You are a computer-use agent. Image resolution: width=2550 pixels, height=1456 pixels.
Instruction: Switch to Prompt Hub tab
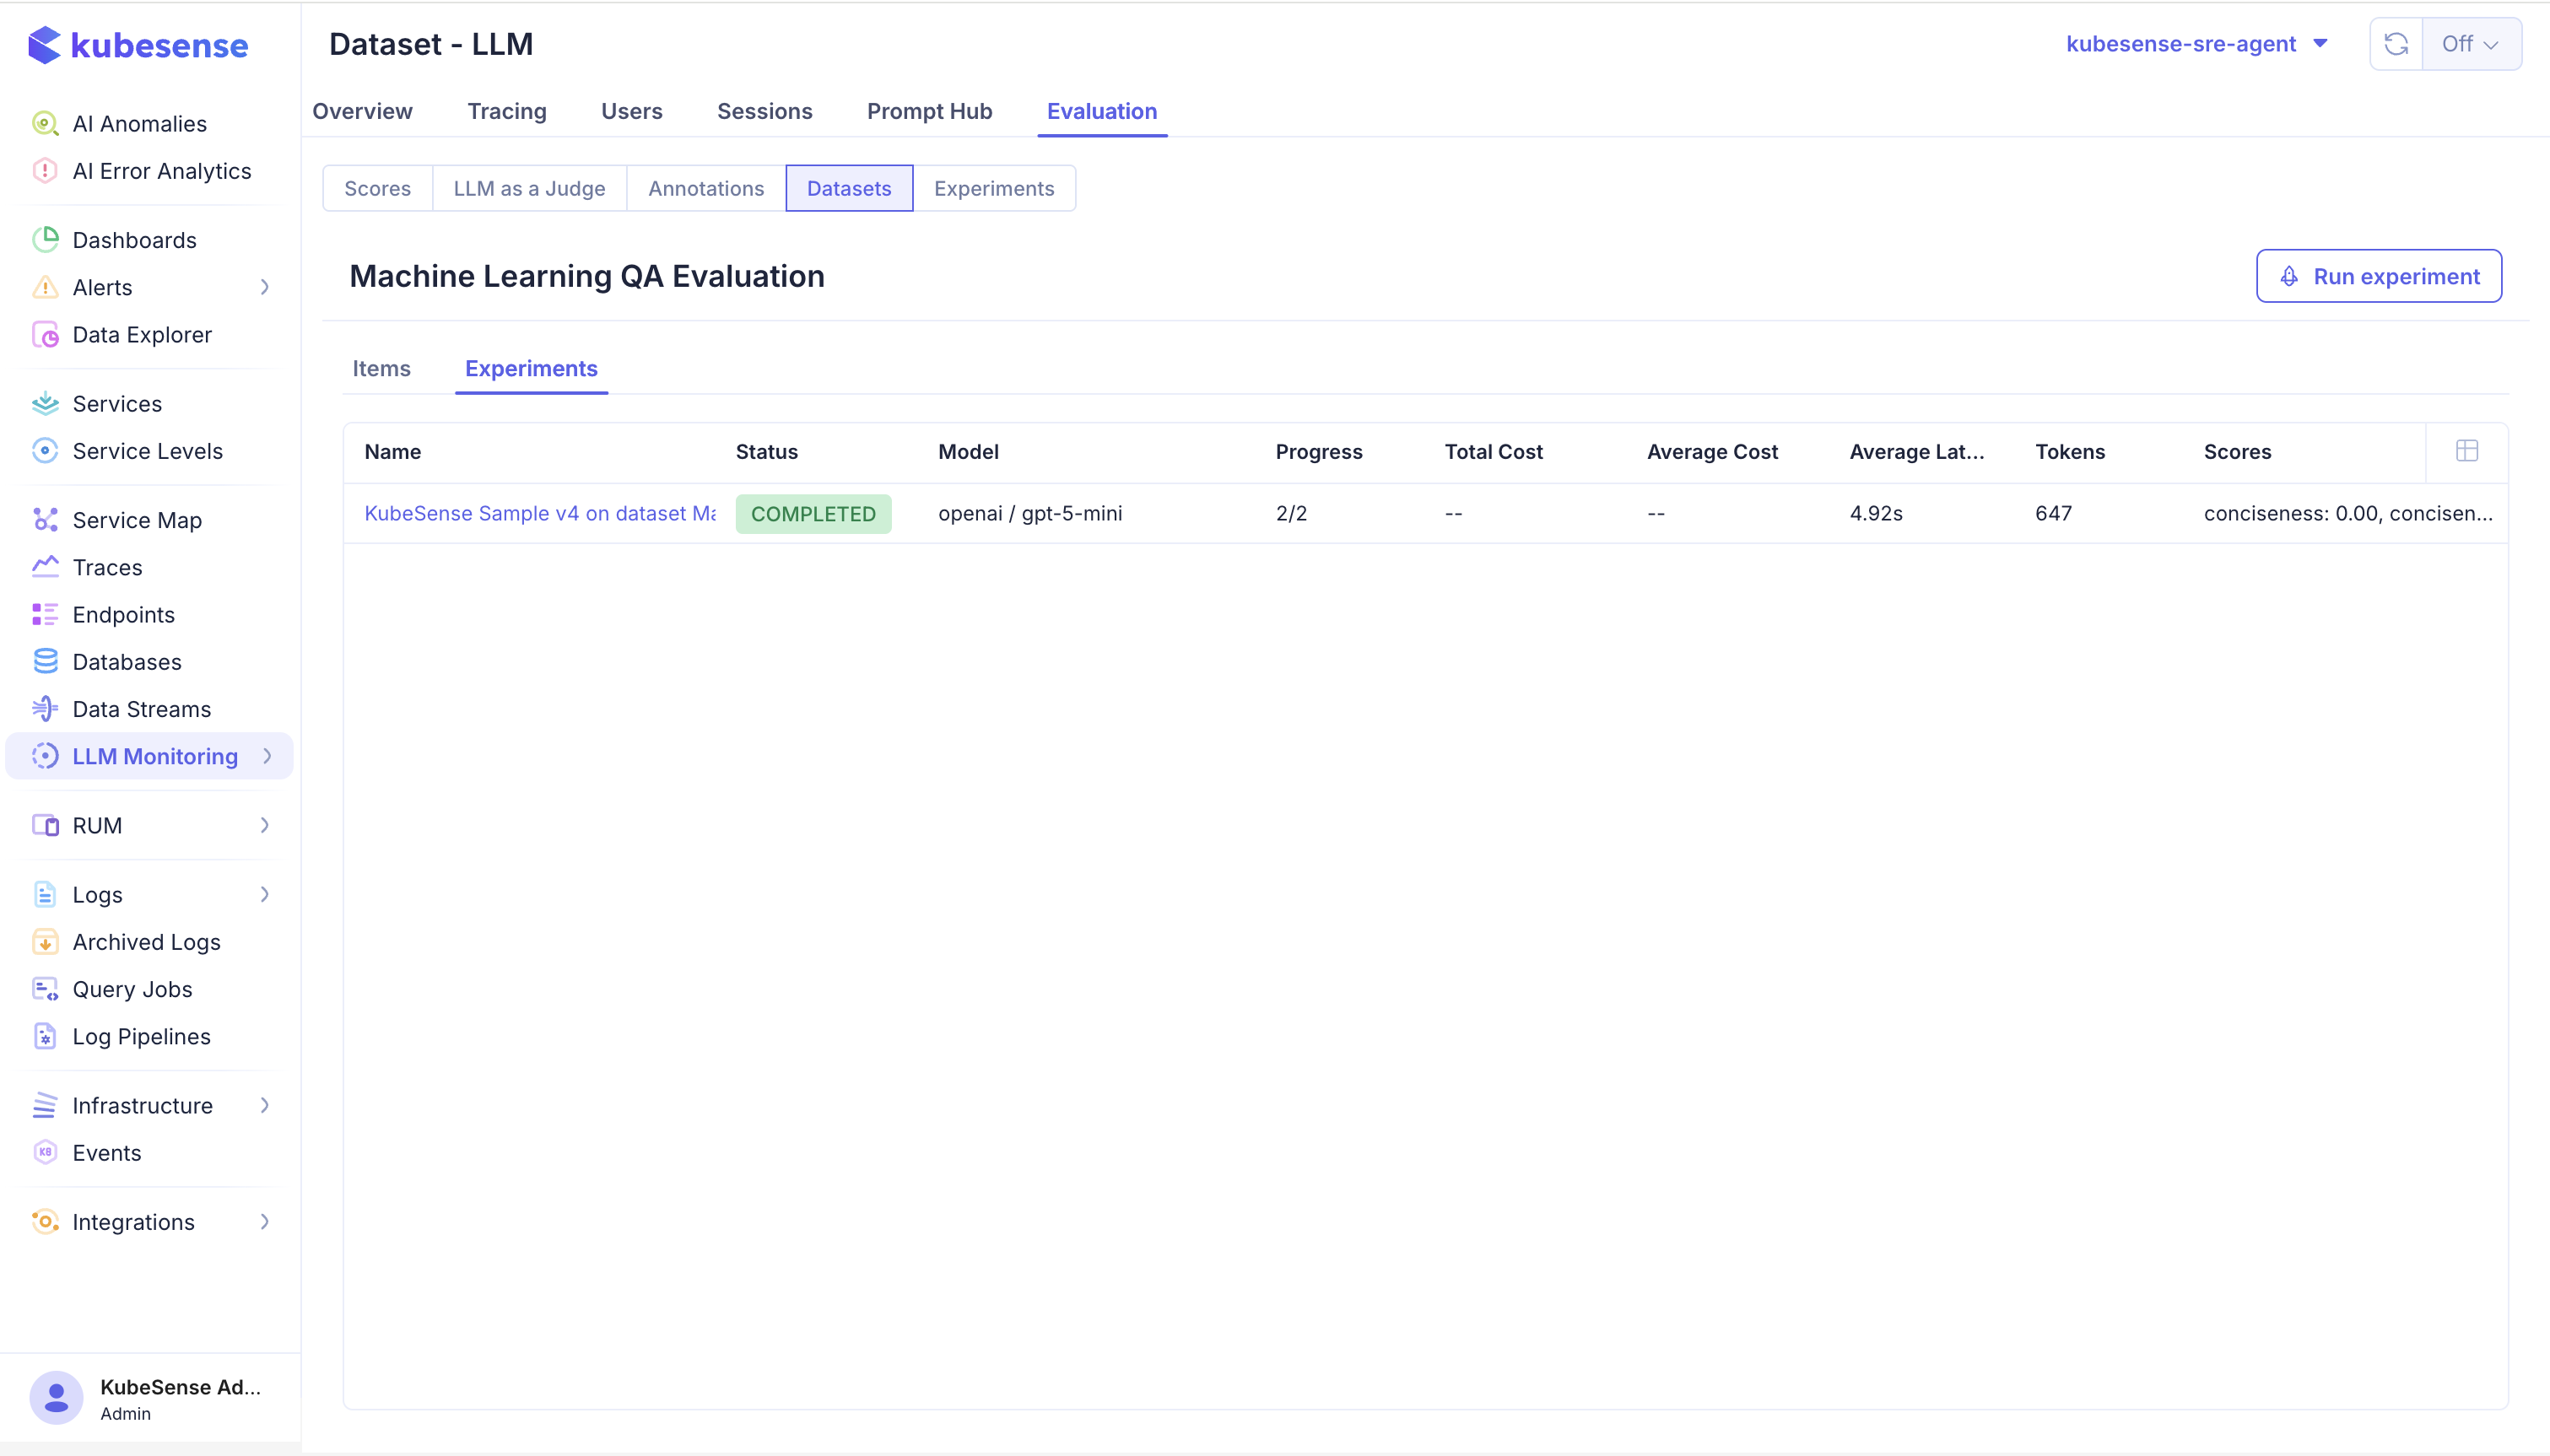coord(930,111)
